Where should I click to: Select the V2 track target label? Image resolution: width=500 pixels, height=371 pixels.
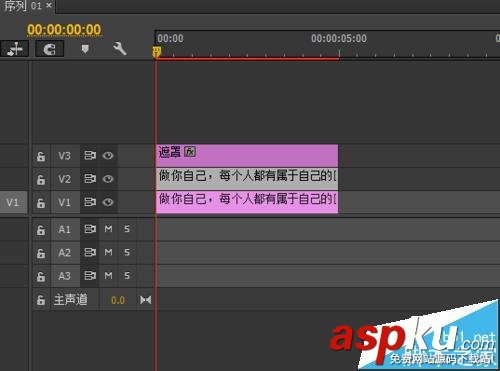pyautogui.click(x=65, y=179)
